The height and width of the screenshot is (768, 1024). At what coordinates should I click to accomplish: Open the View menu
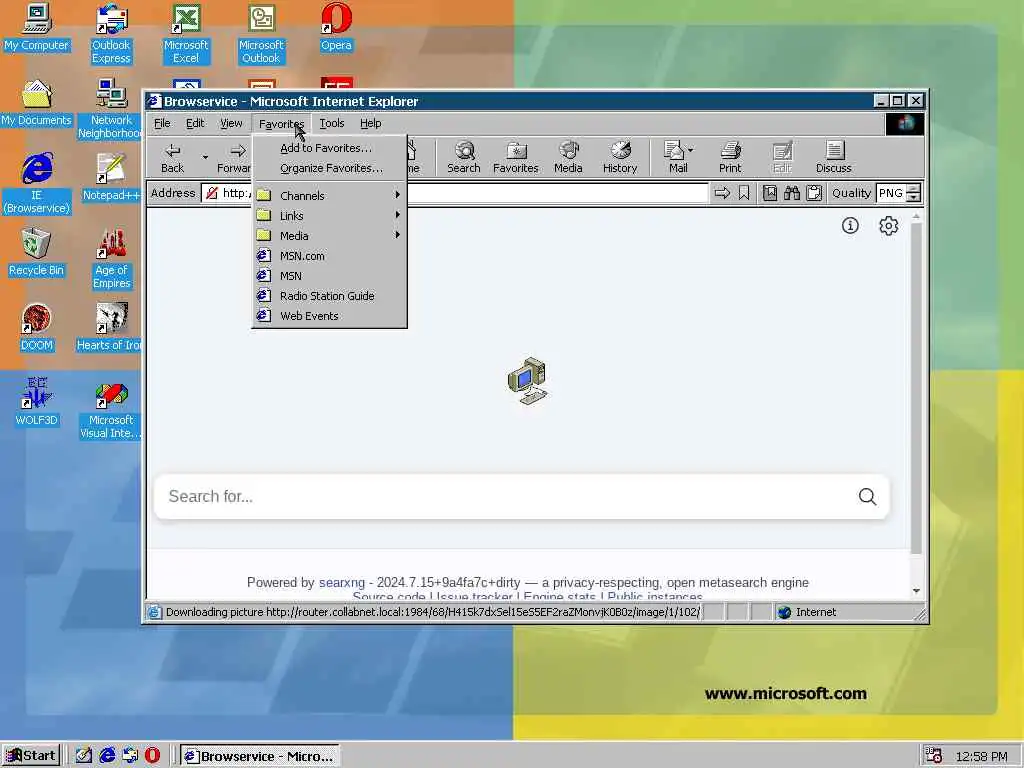(231, 123)
